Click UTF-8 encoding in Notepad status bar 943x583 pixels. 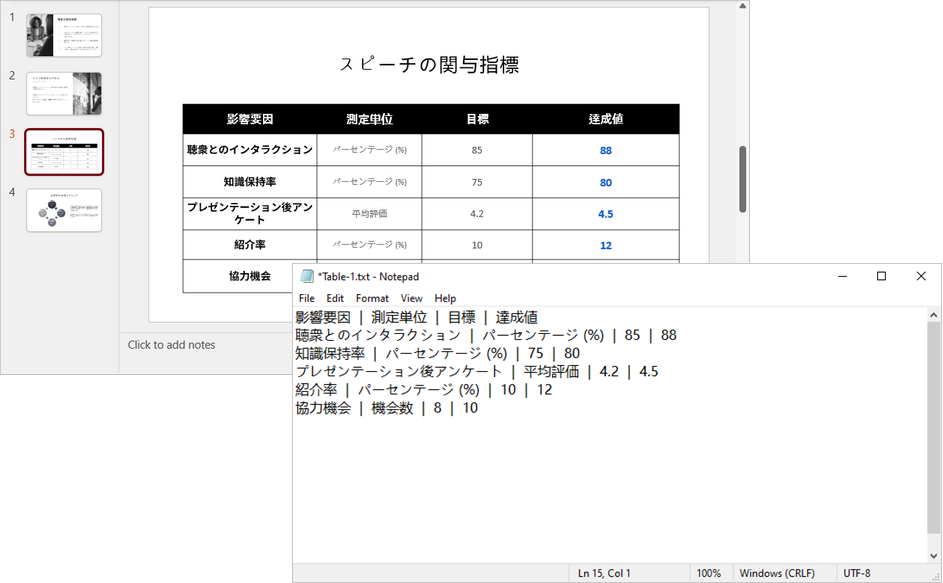(x=856, y=573)
